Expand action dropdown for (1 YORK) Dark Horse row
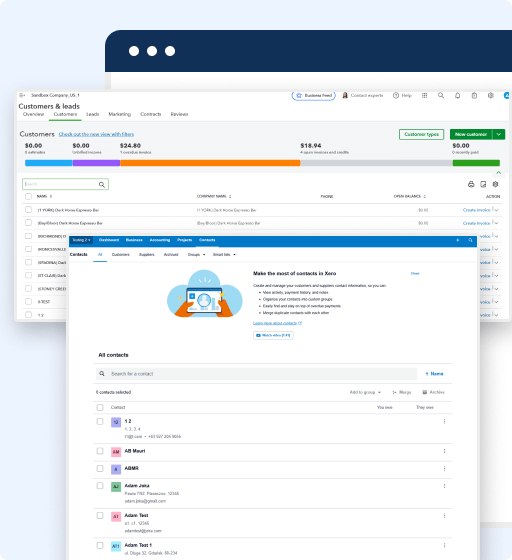Image resolution: width=512 pixels, height=560 pixels. pos(496,210)
